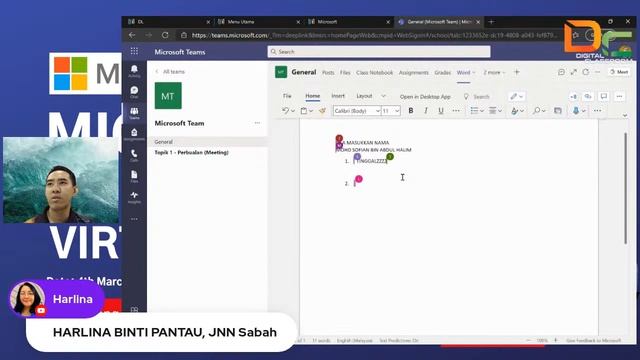The height and width of the screenshot is (360, 640).
Task: Toggle underline formatting
Action: [441, 111]
